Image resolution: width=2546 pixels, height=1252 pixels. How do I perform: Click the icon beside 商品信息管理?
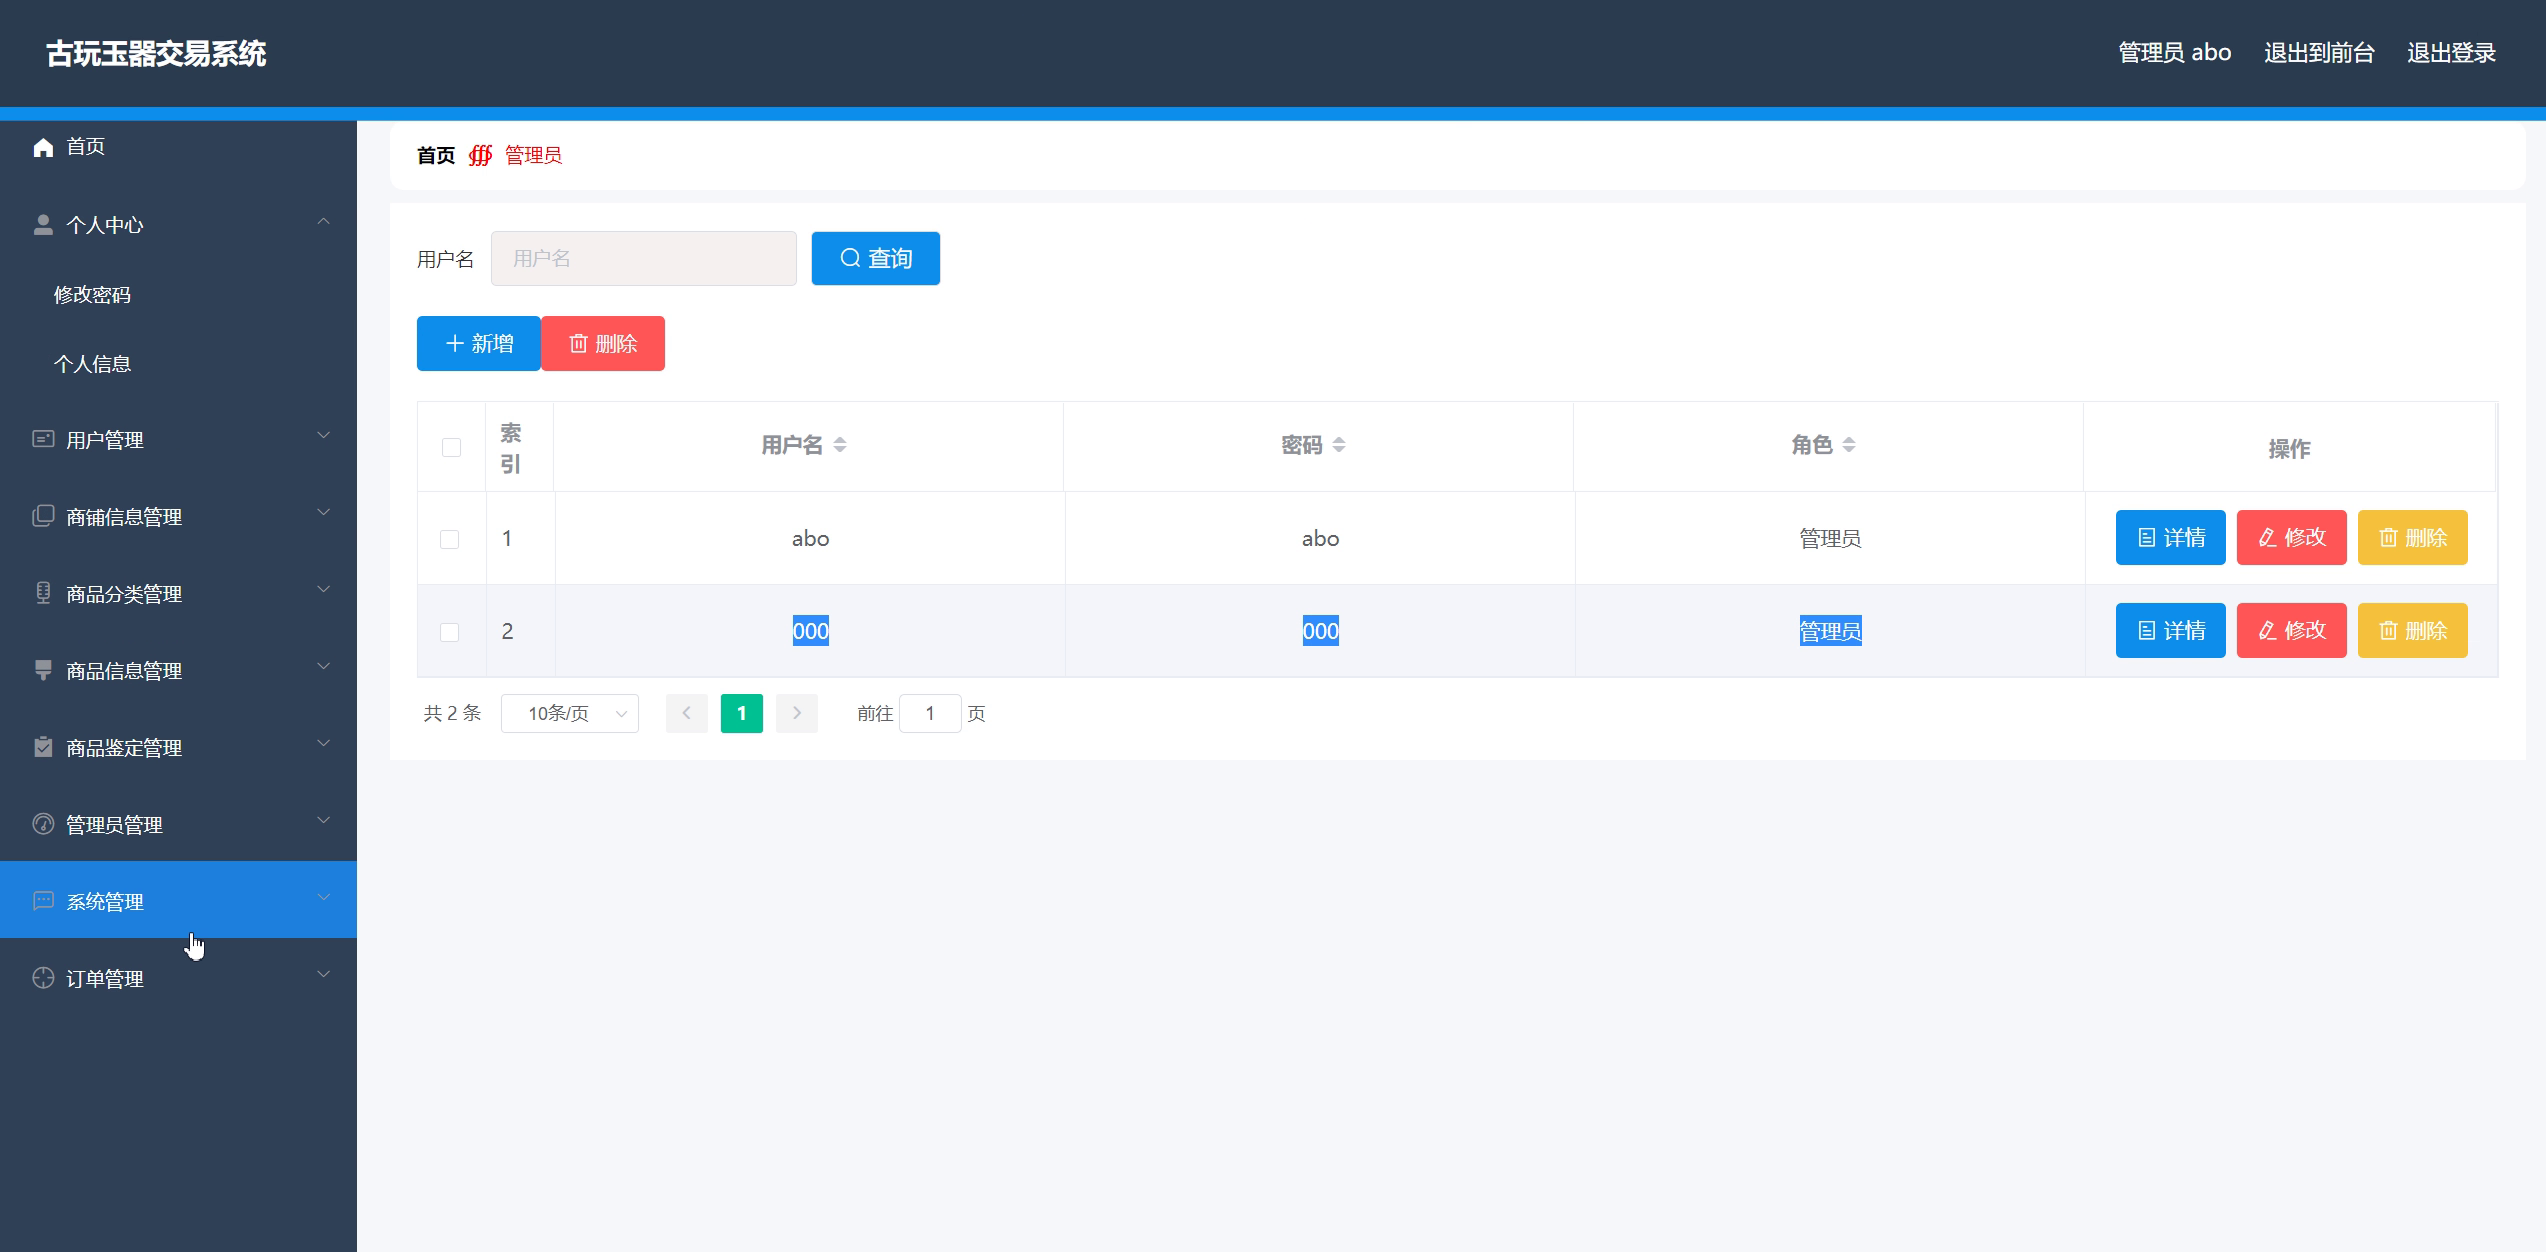pos(43,670)
